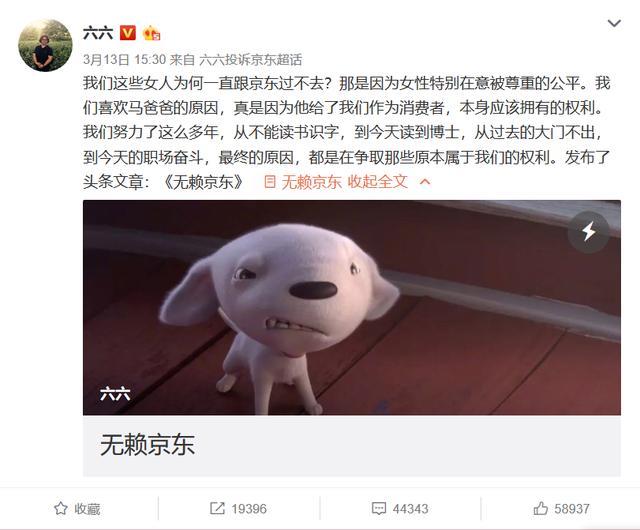Viewport: 640px width, 530px height.
Task: Click the 六六 watermark on the cover image
Action: tap(115, 394)
